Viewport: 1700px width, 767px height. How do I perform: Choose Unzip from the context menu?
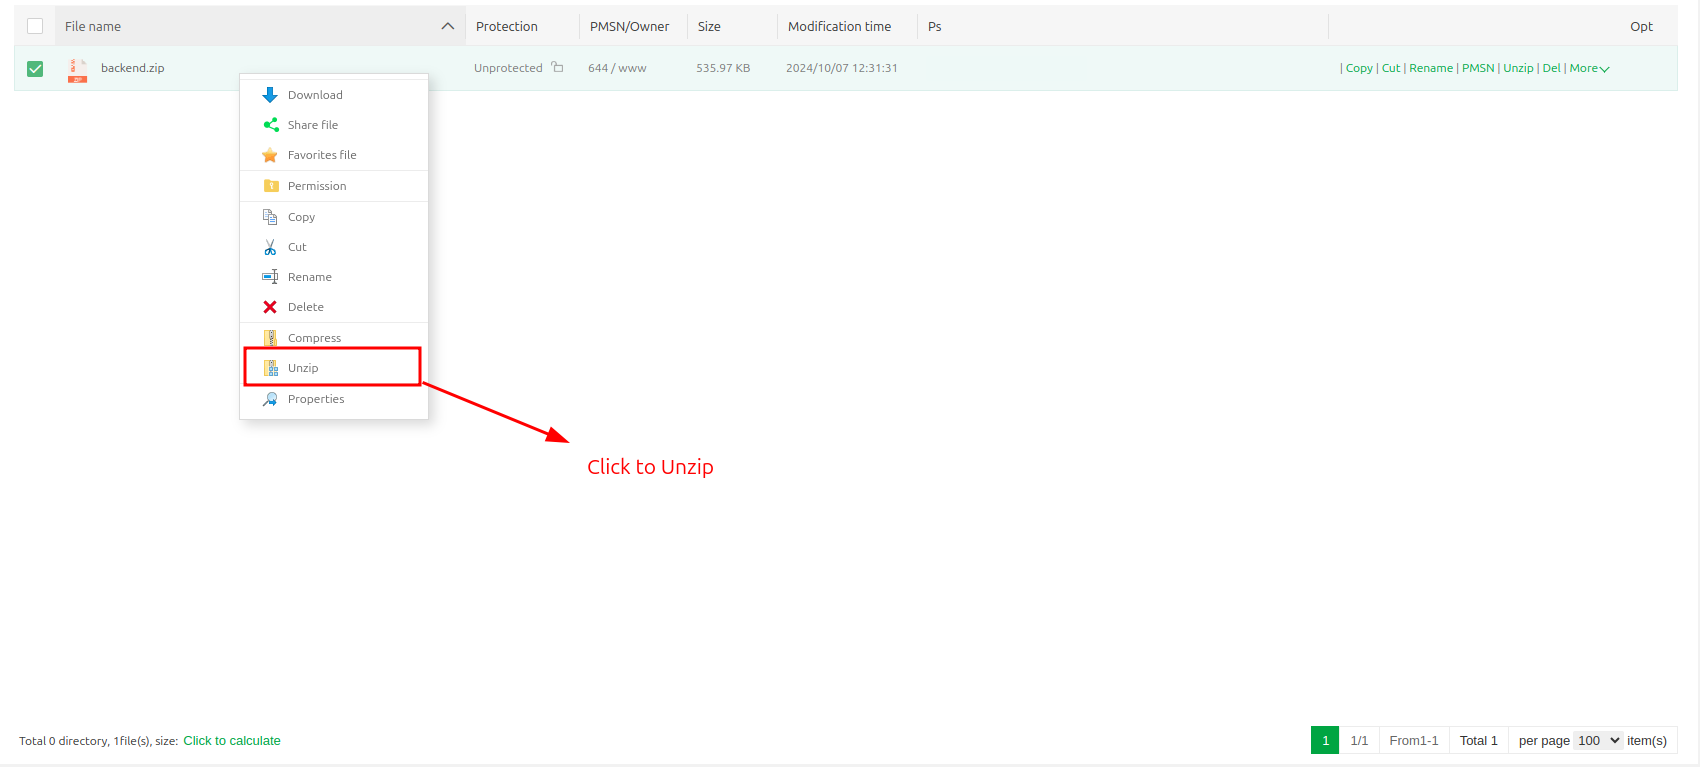[334, 368]
